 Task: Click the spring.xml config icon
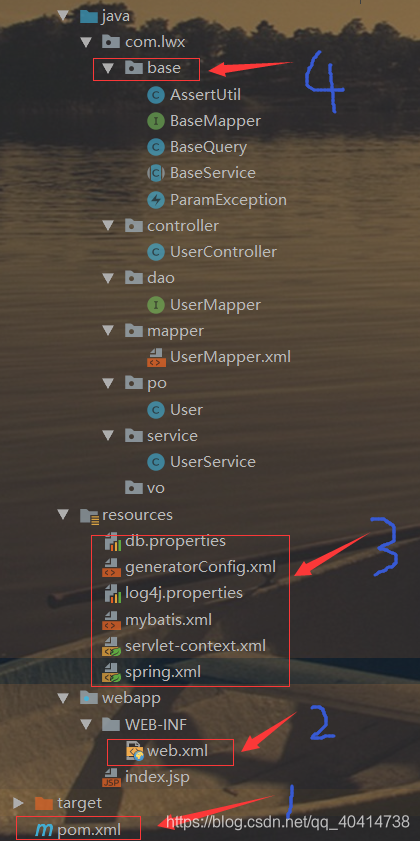tap(111, 672)
